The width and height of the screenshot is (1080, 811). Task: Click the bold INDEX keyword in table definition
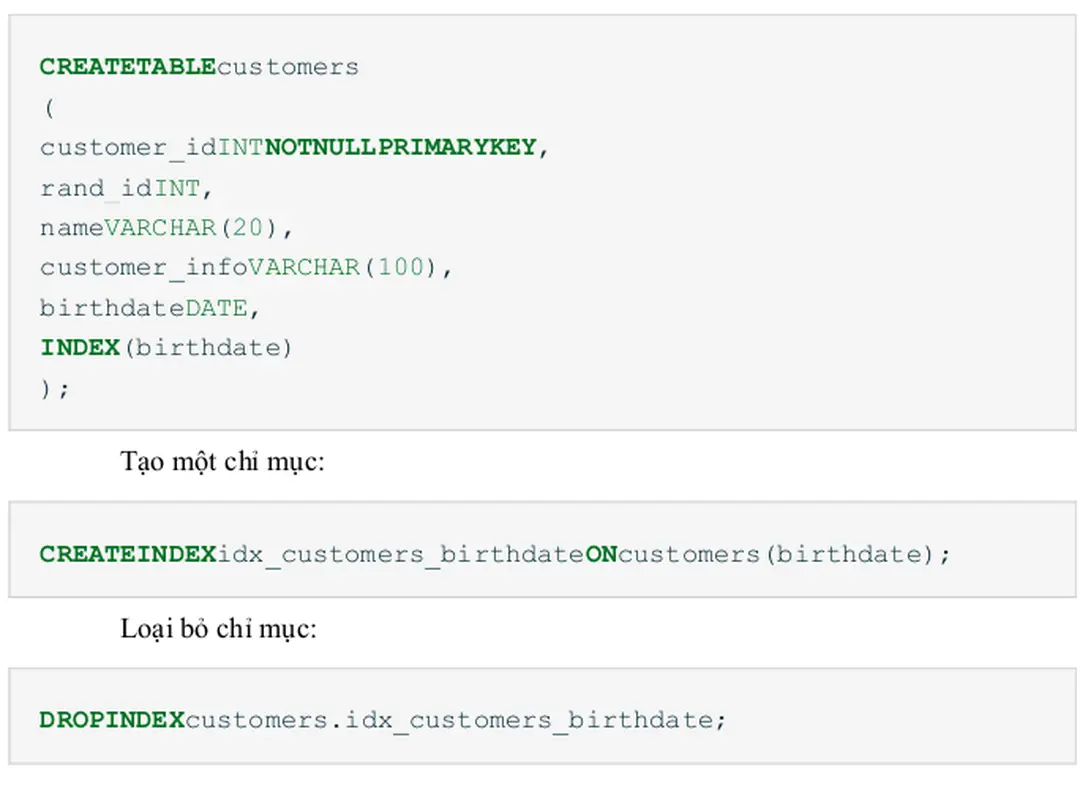tap(79, 348)
